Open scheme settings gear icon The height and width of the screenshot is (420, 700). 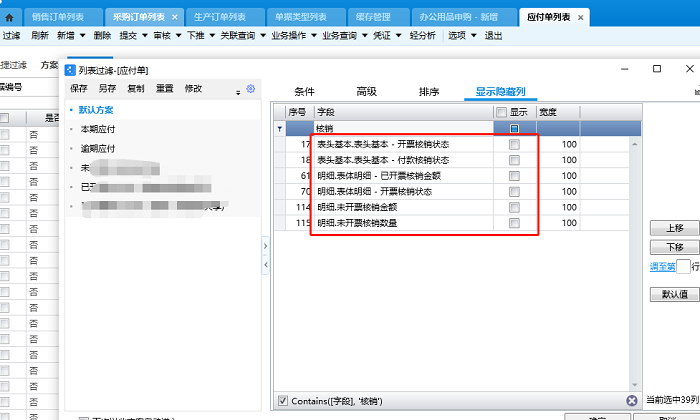(251, 88)
